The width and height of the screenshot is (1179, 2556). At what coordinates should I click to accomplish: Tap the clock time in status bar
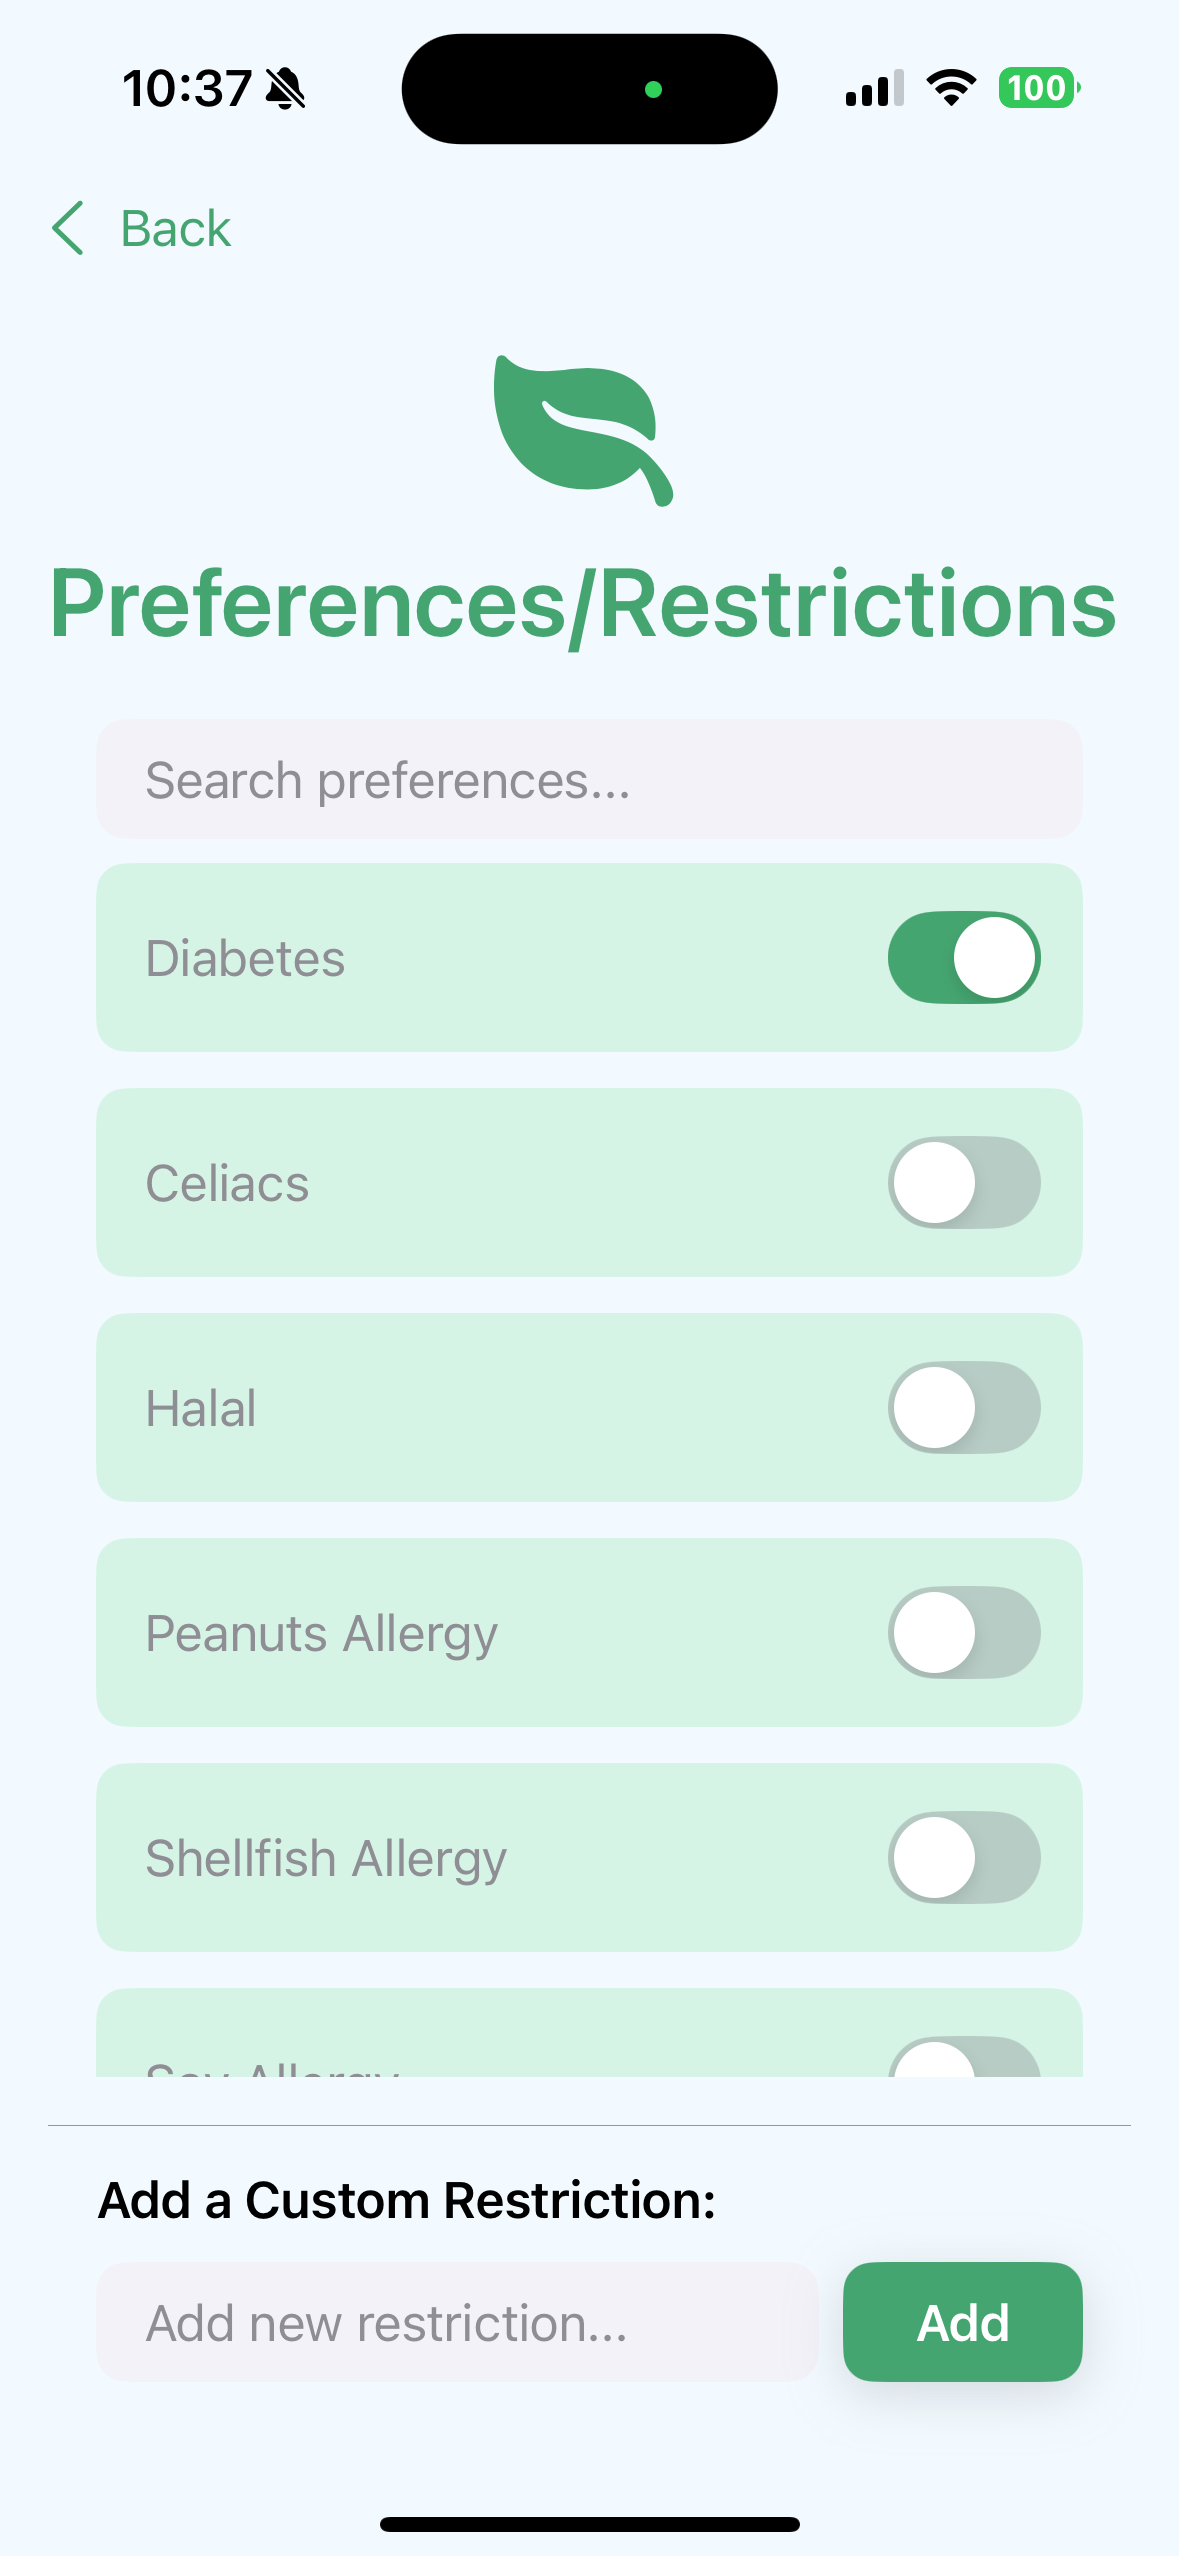tap(187, 89)
